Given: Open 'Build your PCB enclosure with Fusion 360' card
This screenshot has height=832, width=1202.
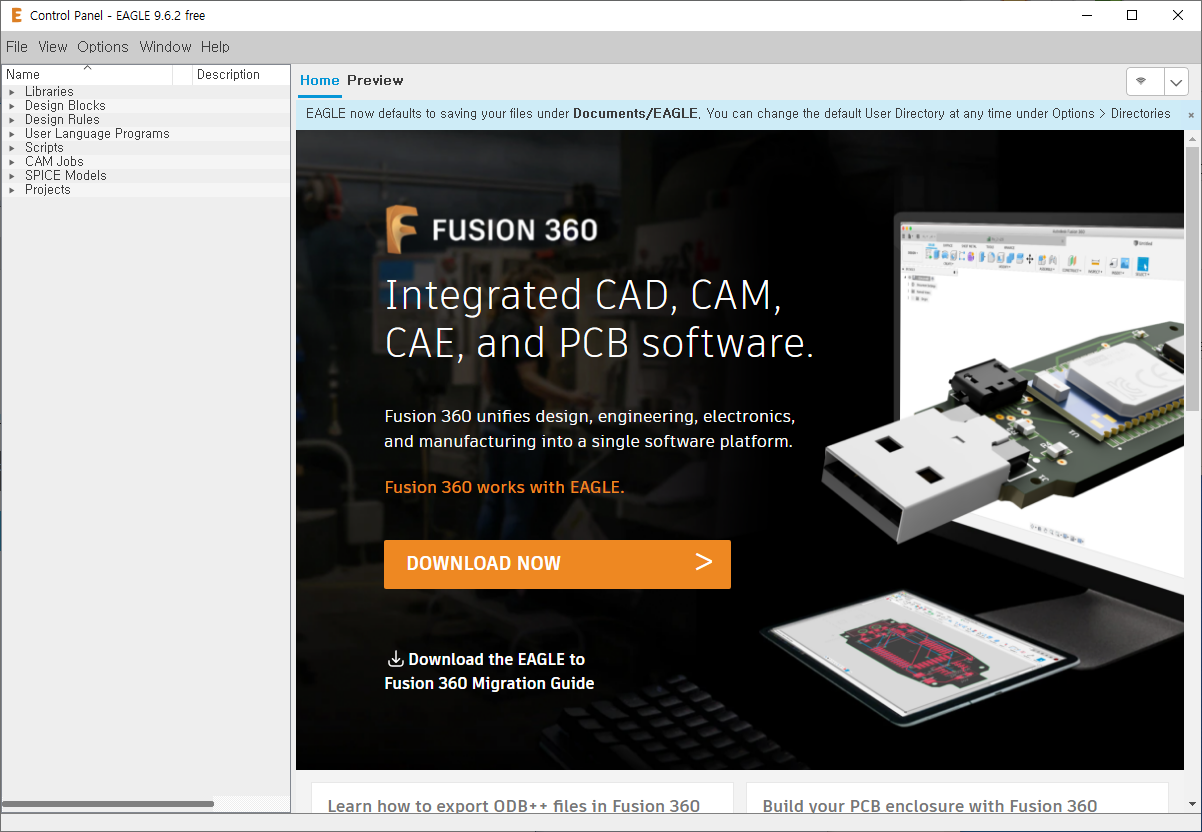Looking at the screenshot, I should click(x=957, y=798).
